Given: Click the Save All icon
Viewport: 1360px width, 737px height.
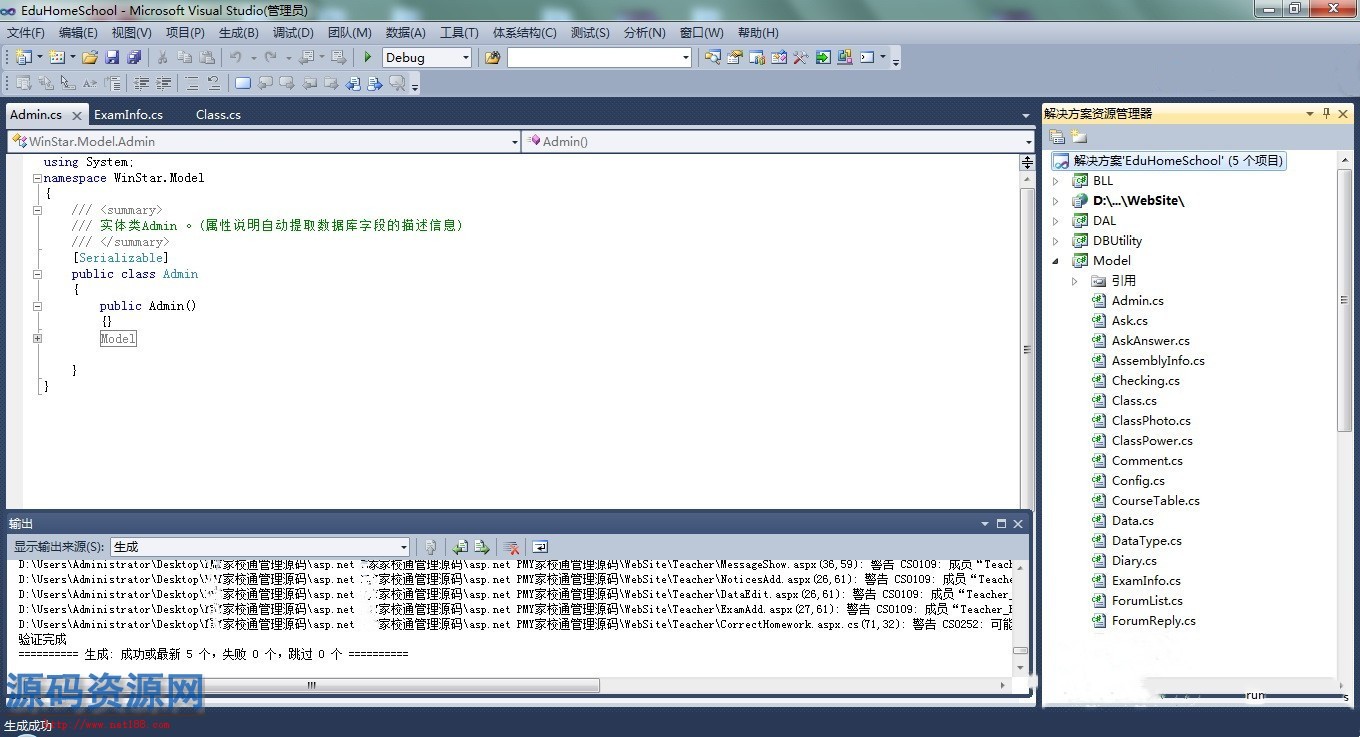Looking at the screenshot, I should click(134, 57).
